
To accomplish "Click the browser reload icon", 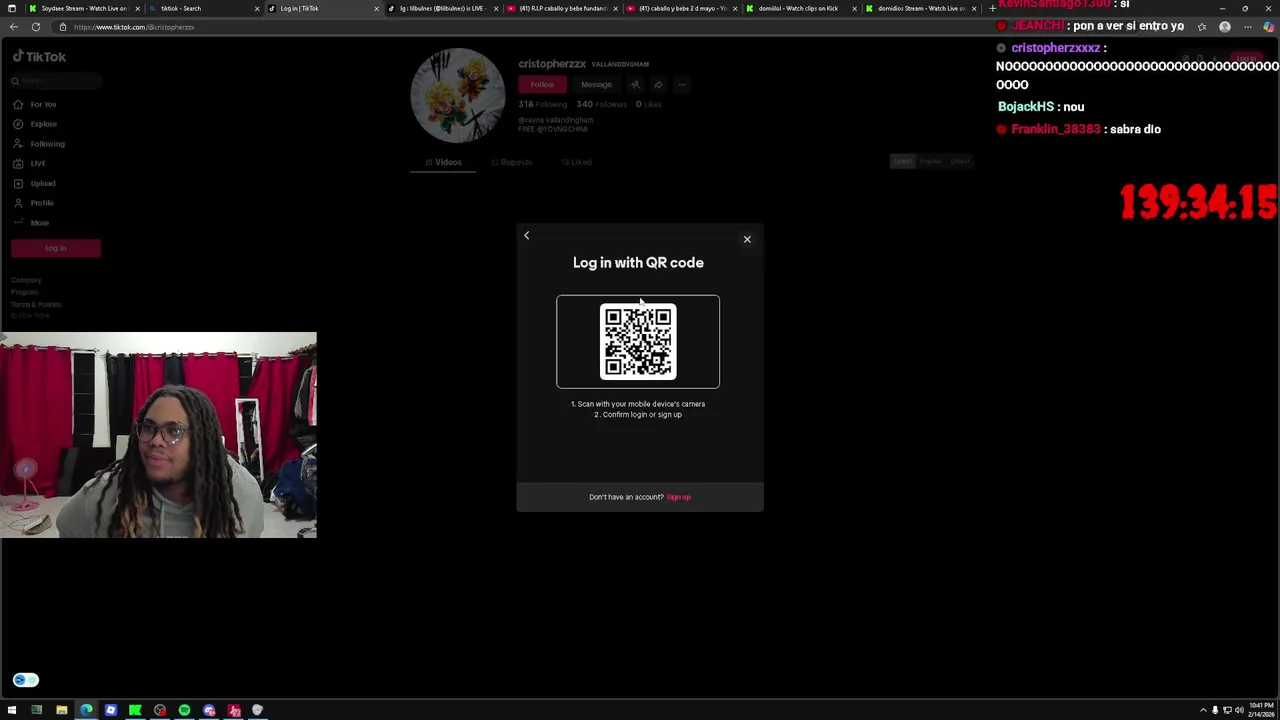I will click(x=36, y=27).
